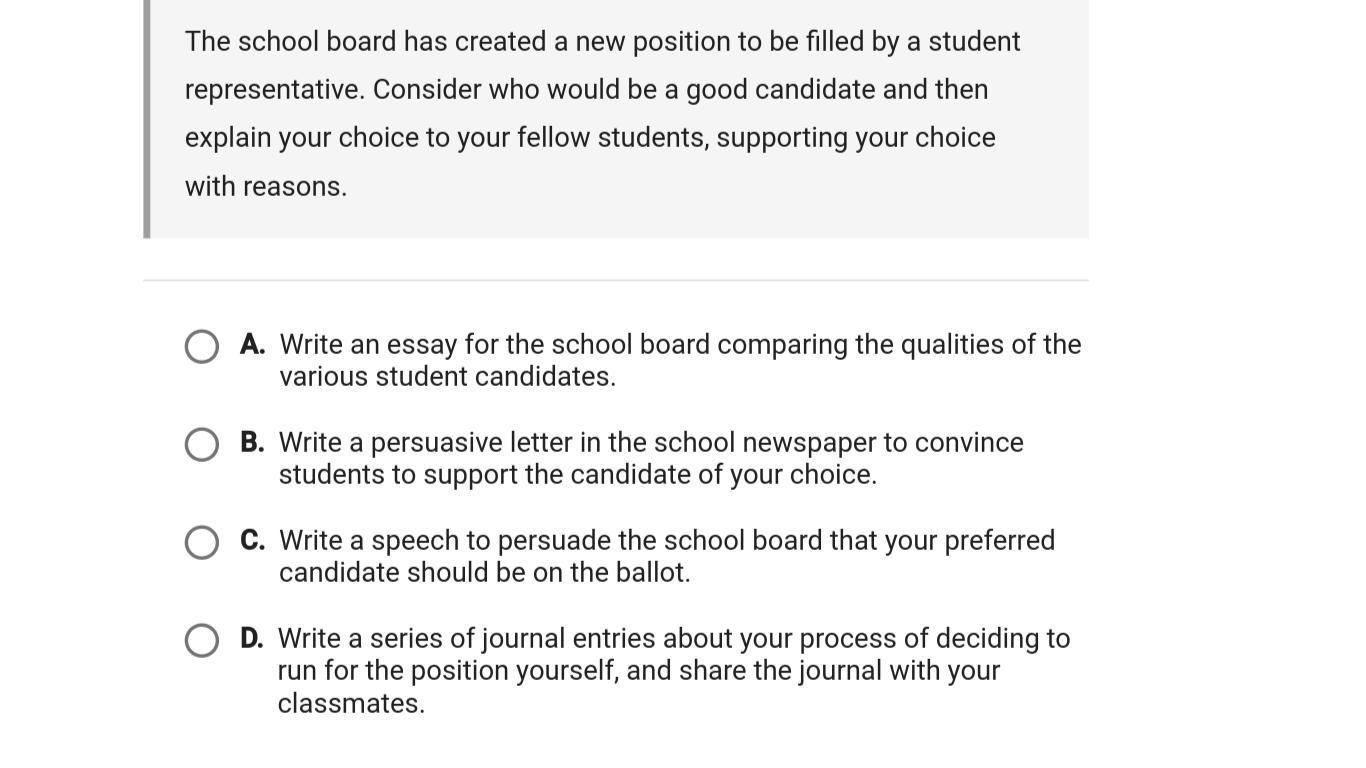The width and height of the screenshot is (1366, 768).
Task: Click the word "classmates." ending option D
Action: [x=351, y=704]
